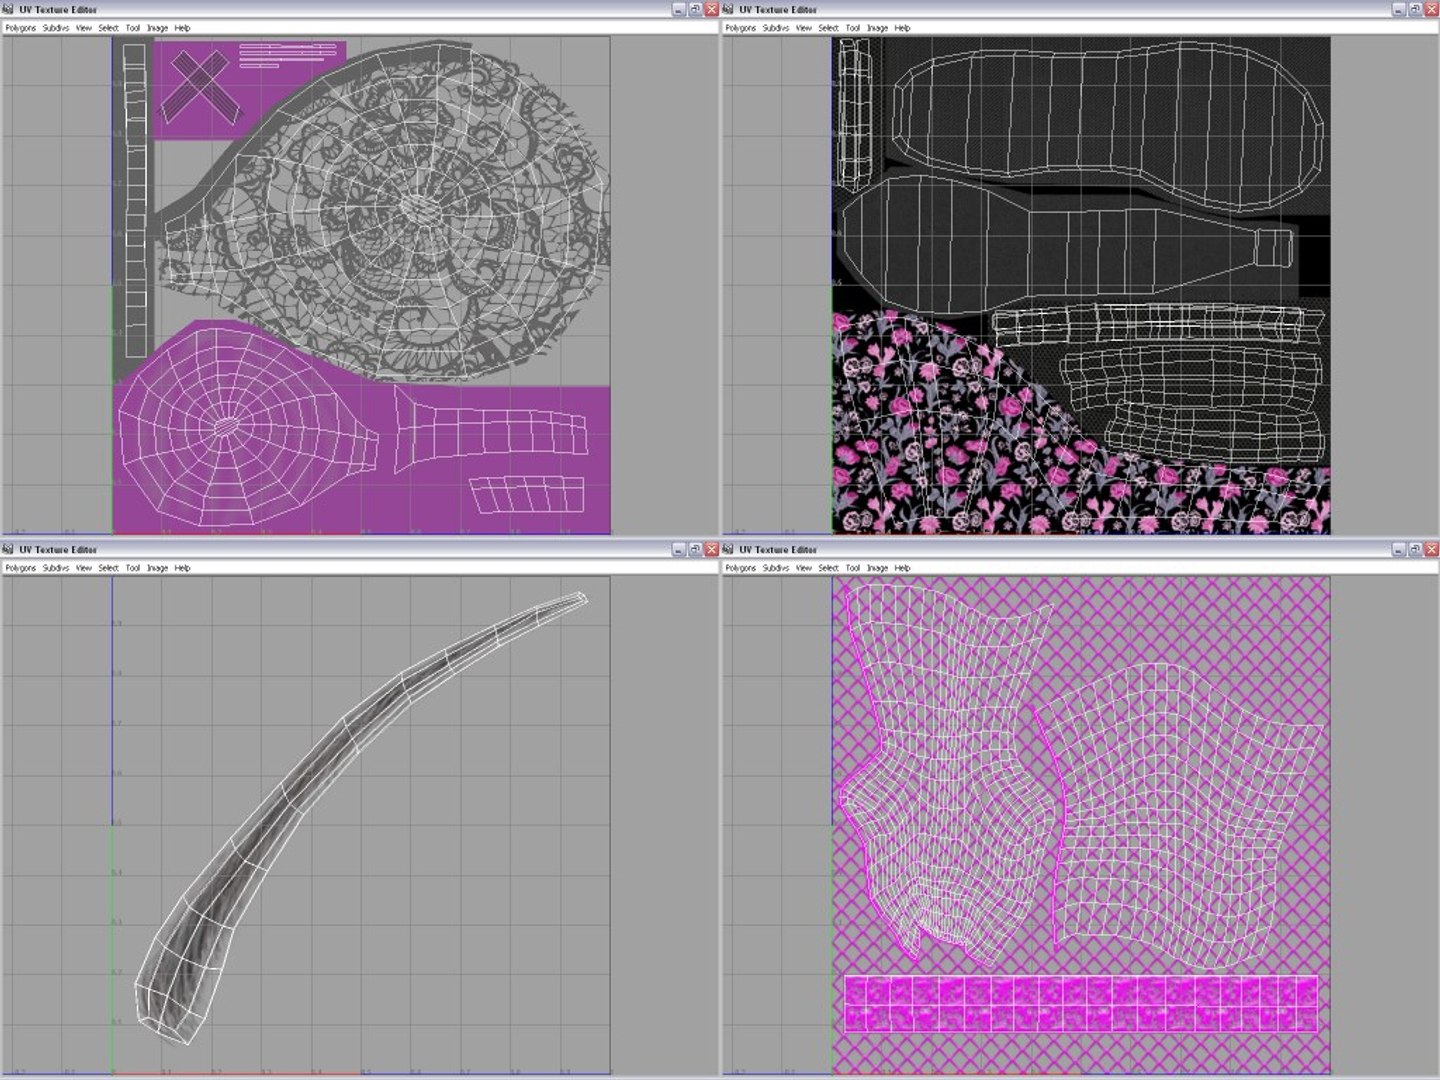
Task: Click title bar icon of shoe sole window
Action: pos(728,9)
